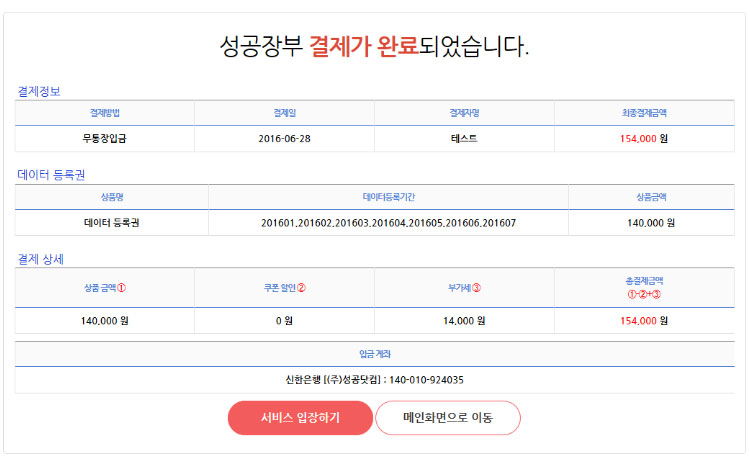This screenshot has width=750, height=473.
Task: Click the data period 201601 through 201607 cell
Action: [x=388, y=223]
